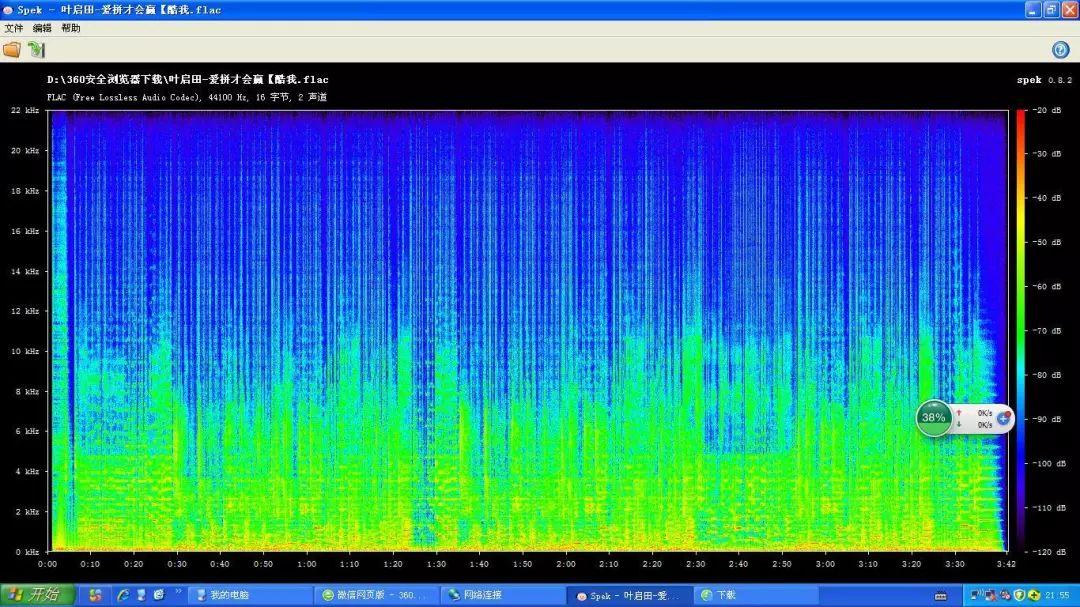Click the Spek icon in title bar
Image resolution: width=1080 pixels, height=607 pixels.
(8, 10)
